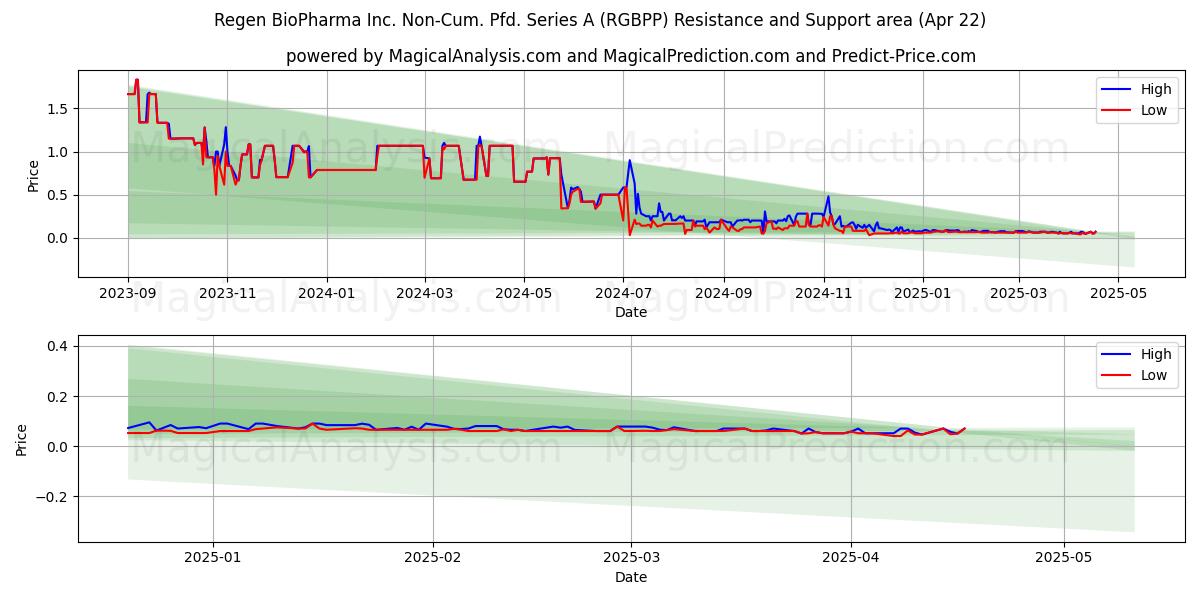Click the '2025-05' tick label on the top chart

[x=1117, y=293]
